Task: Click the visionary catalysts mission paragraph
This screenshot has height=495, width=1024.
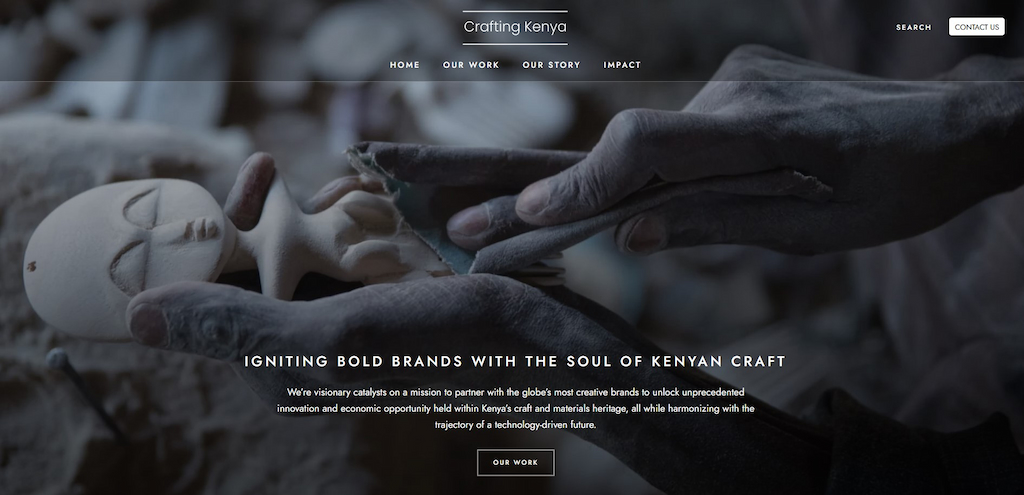Action: pos(515,408)
